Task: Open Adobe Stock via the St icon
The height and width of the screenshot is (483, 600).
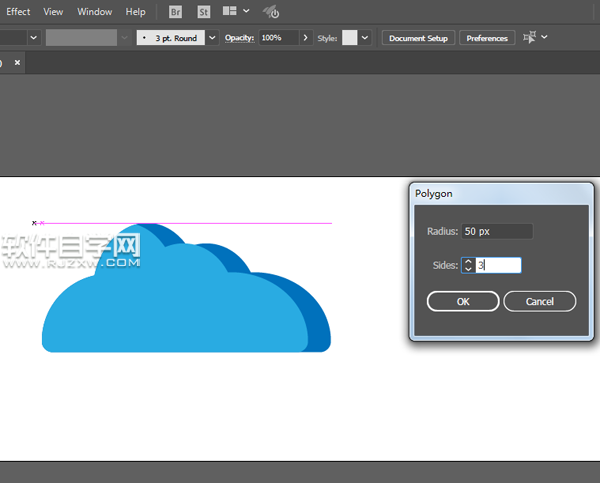Action: (204, 12)
